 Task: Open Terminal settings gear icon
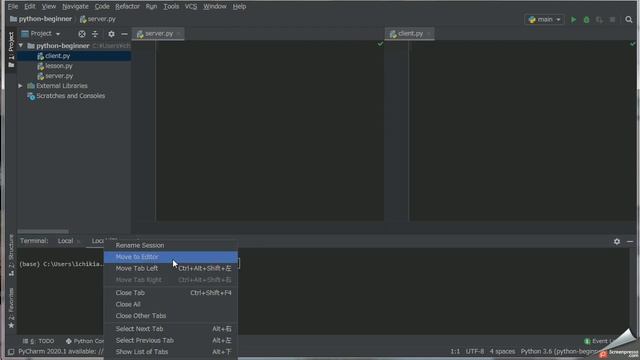click(617, 242)
